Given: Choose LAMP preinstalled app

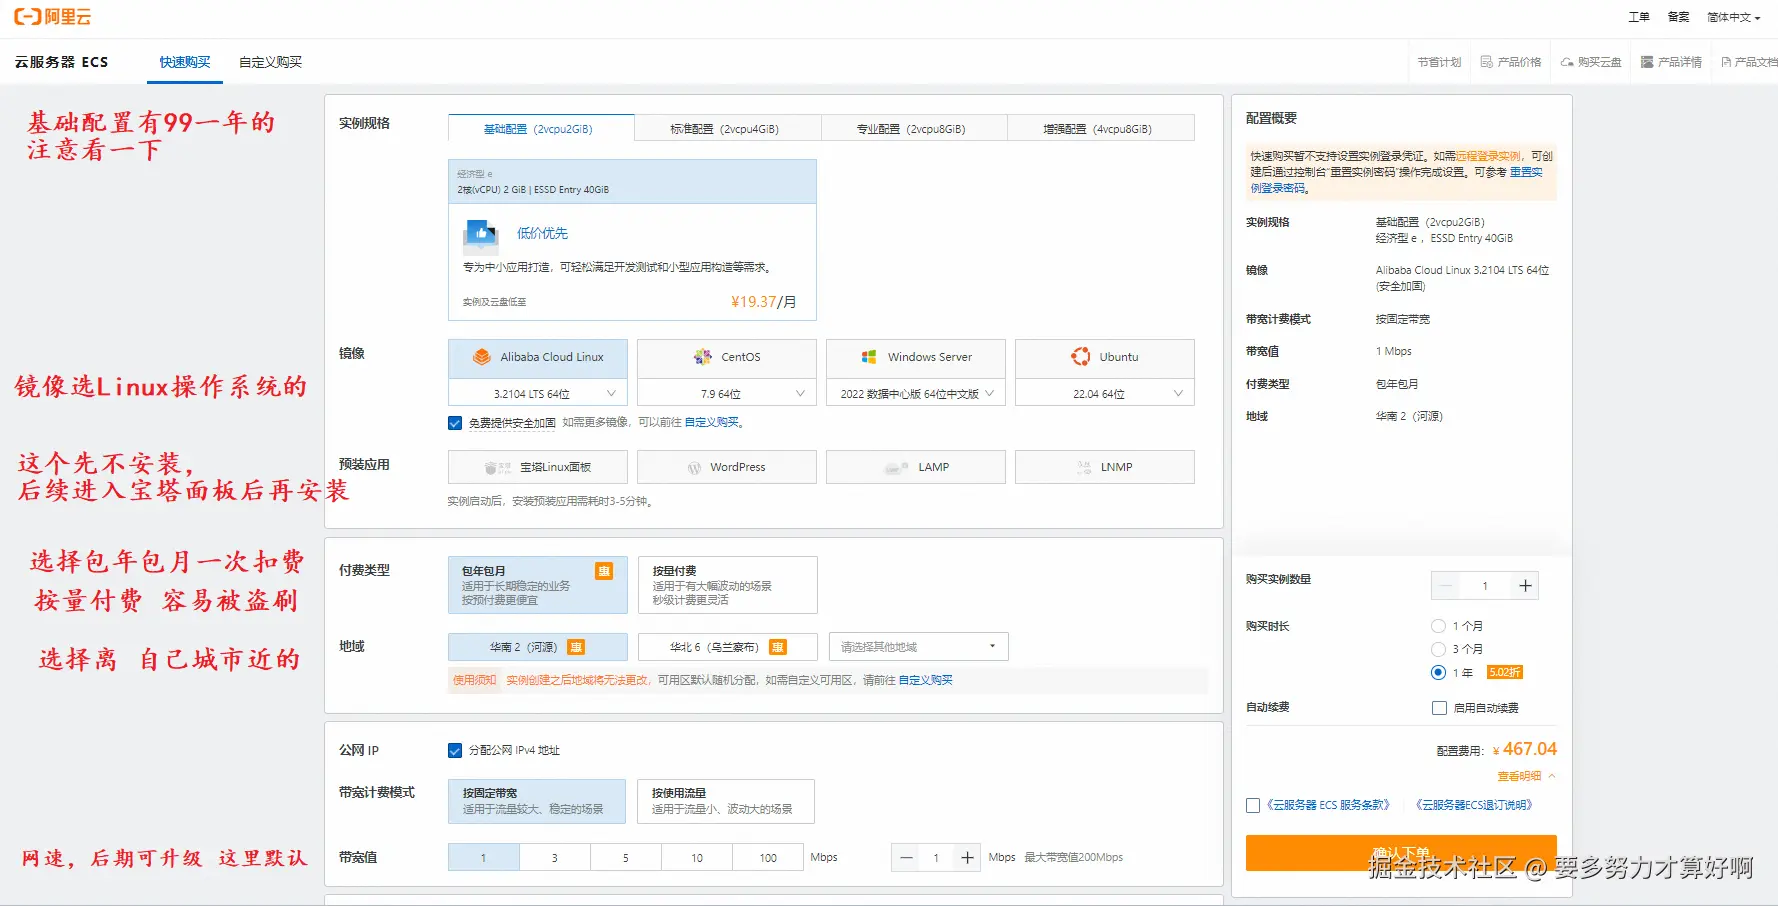Looking at the screenshot, I should point(916,467).
